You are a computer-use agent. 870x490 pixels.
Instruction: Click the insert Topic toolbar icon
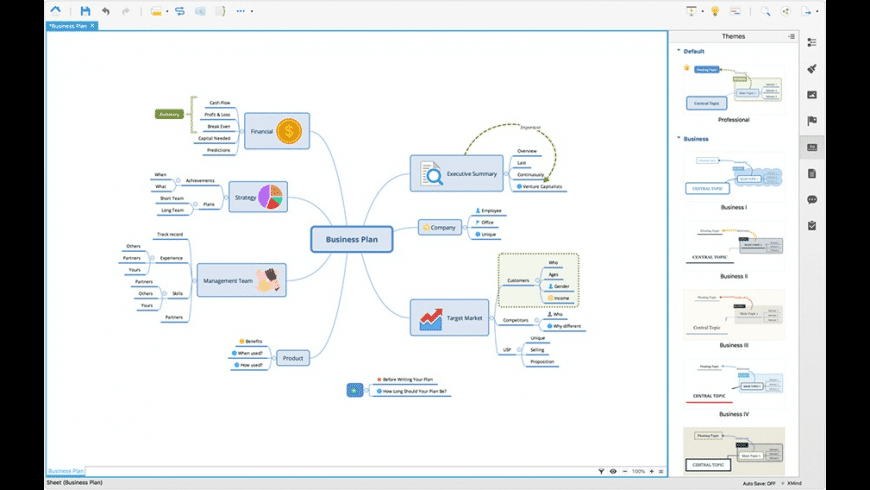[156, 11]
